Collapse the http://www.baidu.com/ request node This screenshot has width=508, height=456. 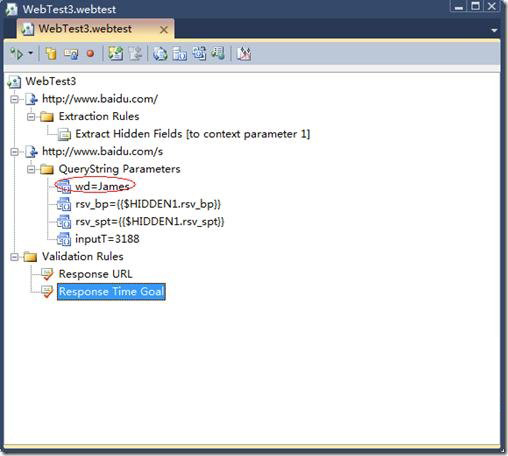(14, 99)
